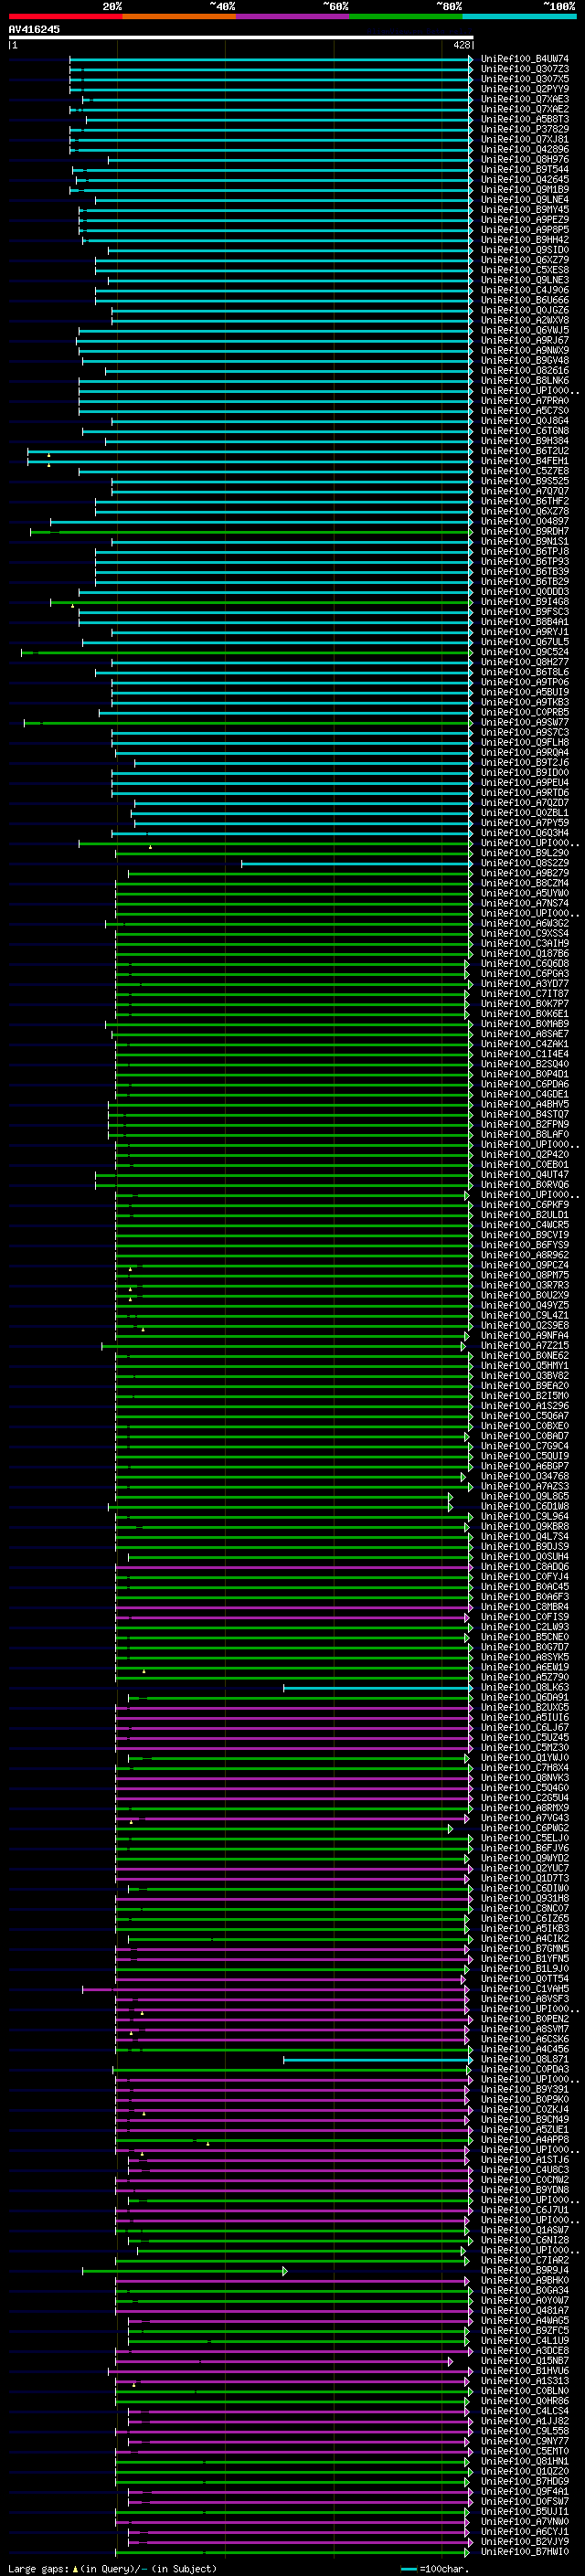
Task: Select label UniRef100_Q6XZ79
Action: point(525,260)
